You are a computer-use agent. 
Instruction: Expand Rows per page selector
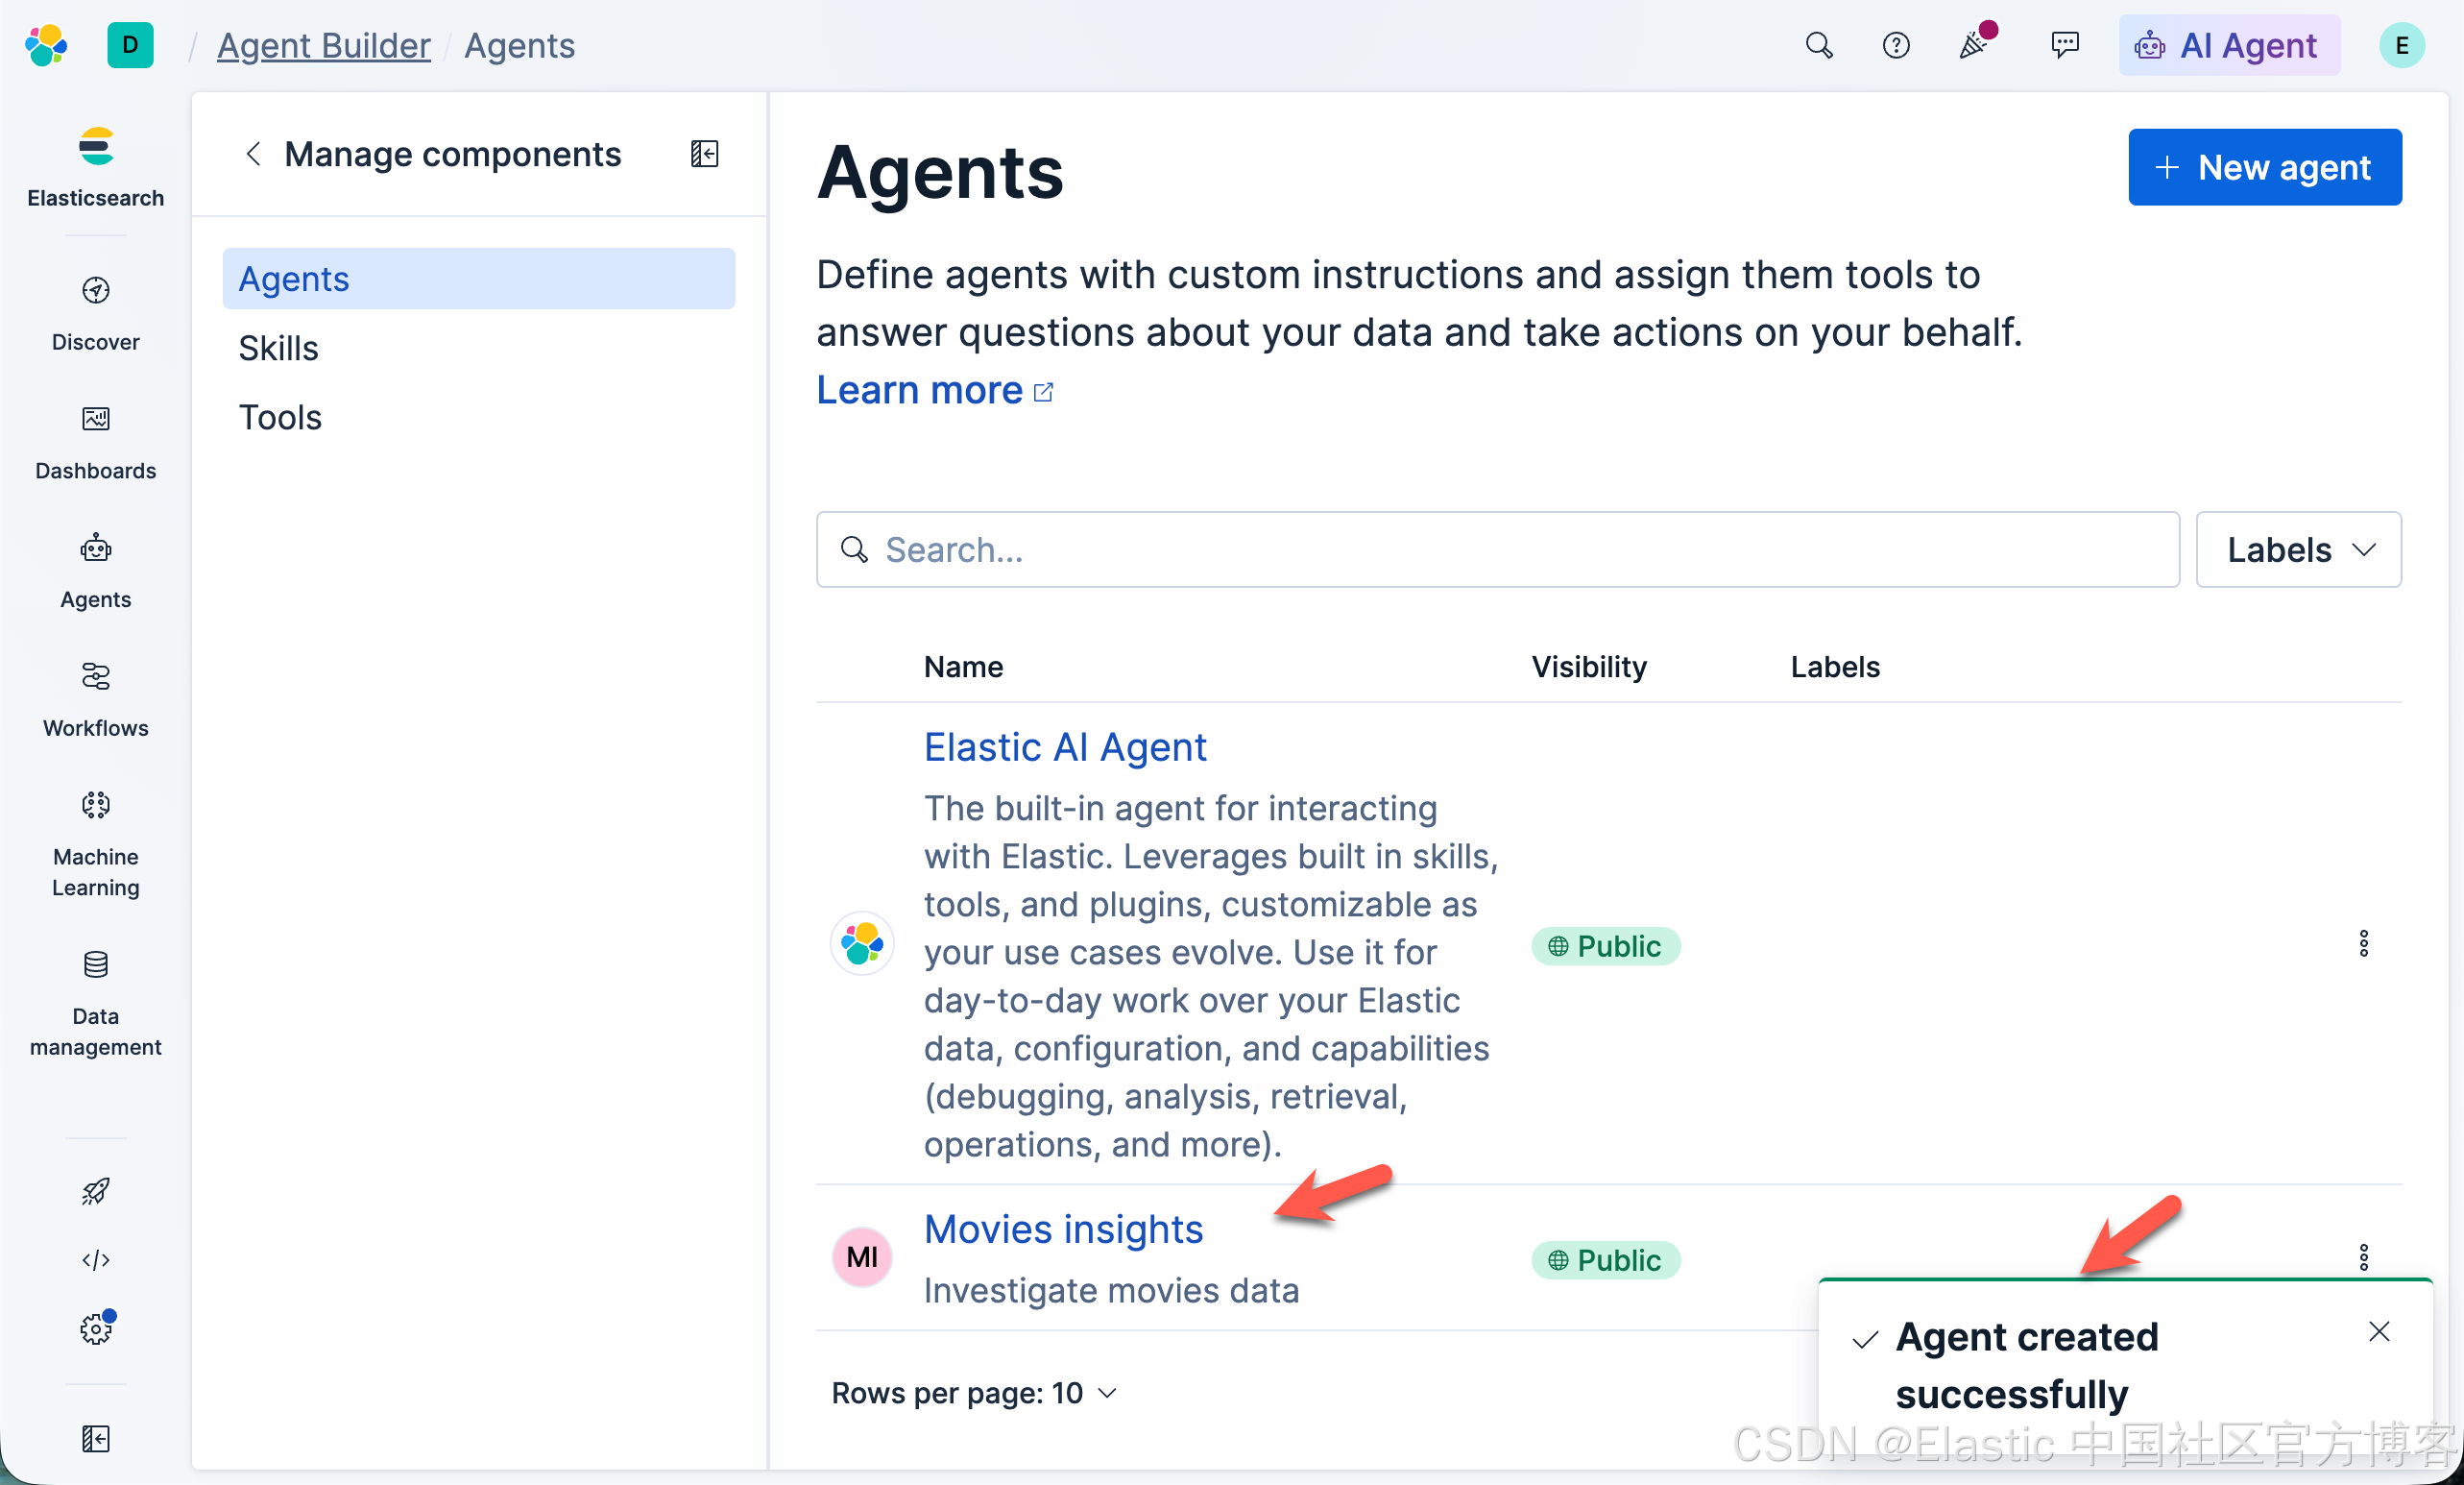pyautogui.click(x=974, y=1393)
